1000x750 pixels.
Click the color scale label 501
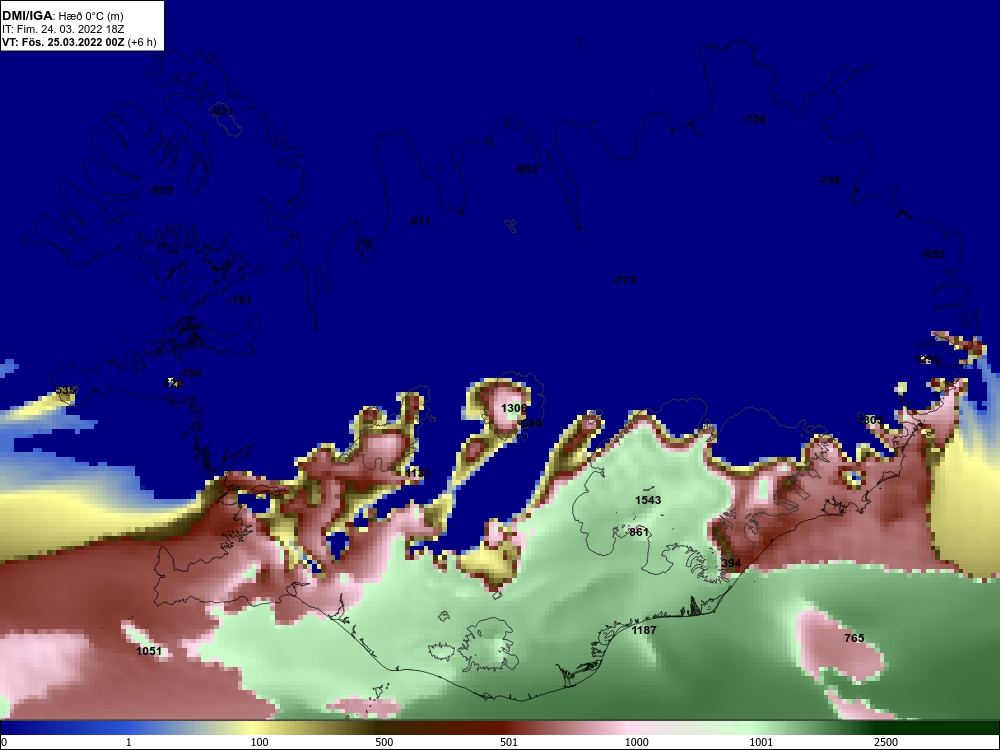click(x=509, y=742)
